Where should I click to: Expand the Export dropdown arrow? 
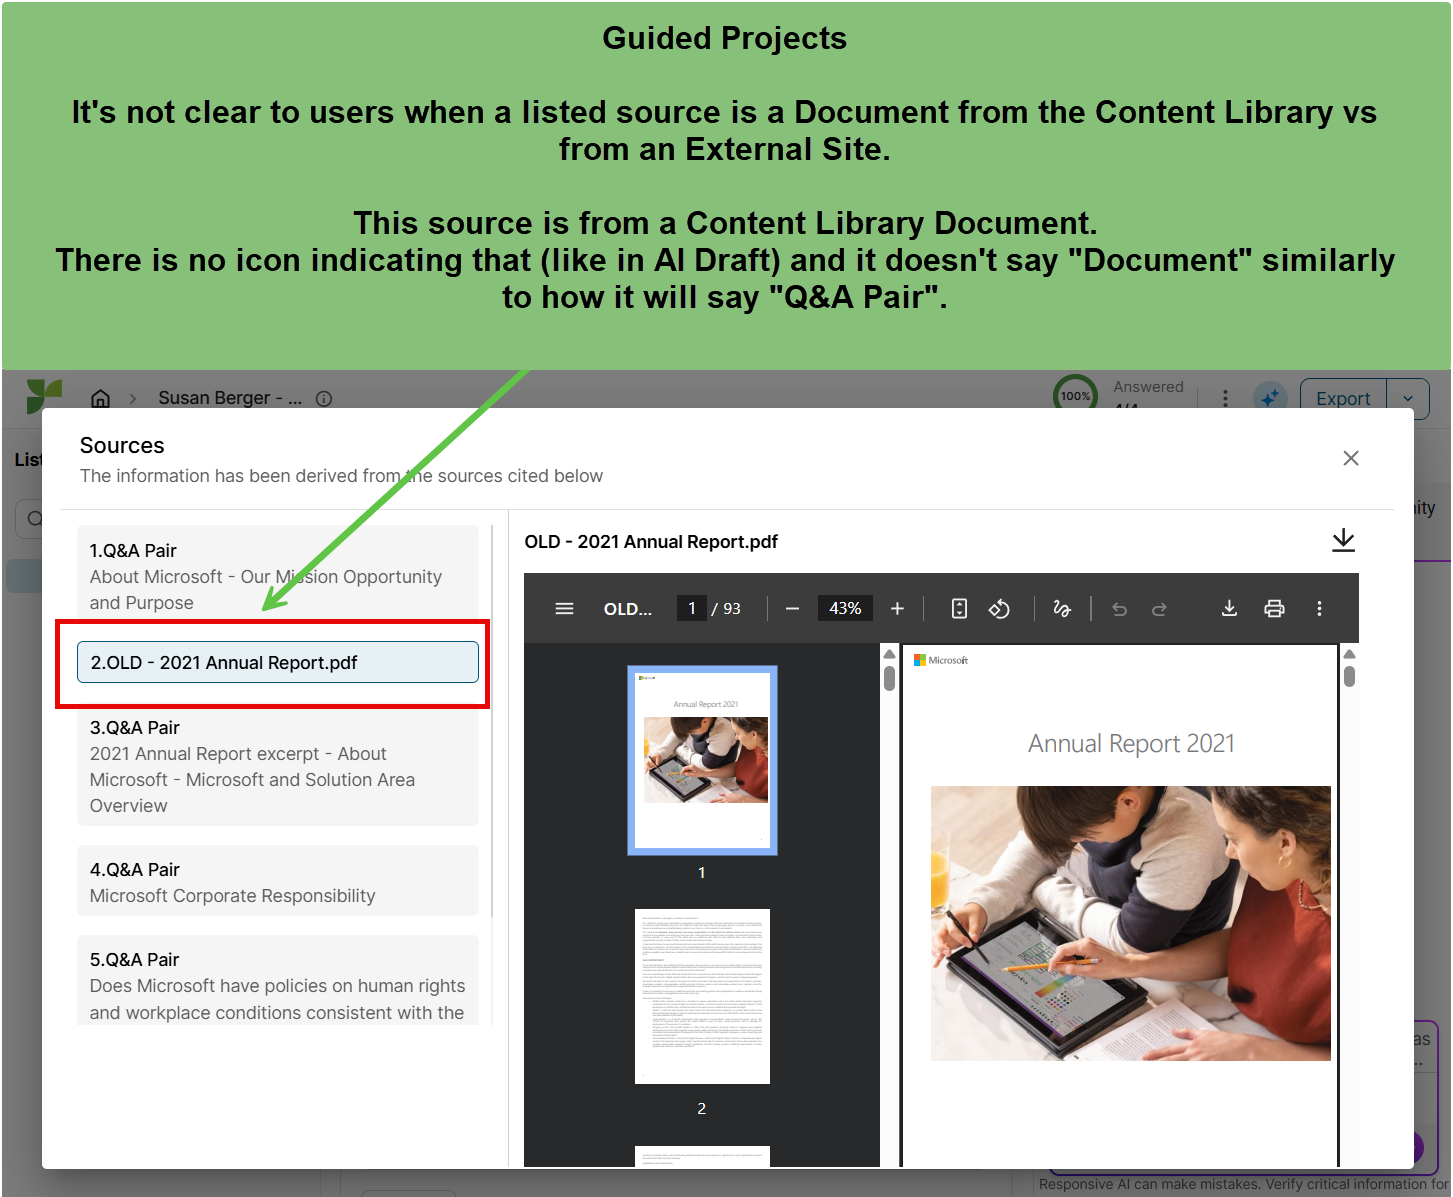(1408, 398)
